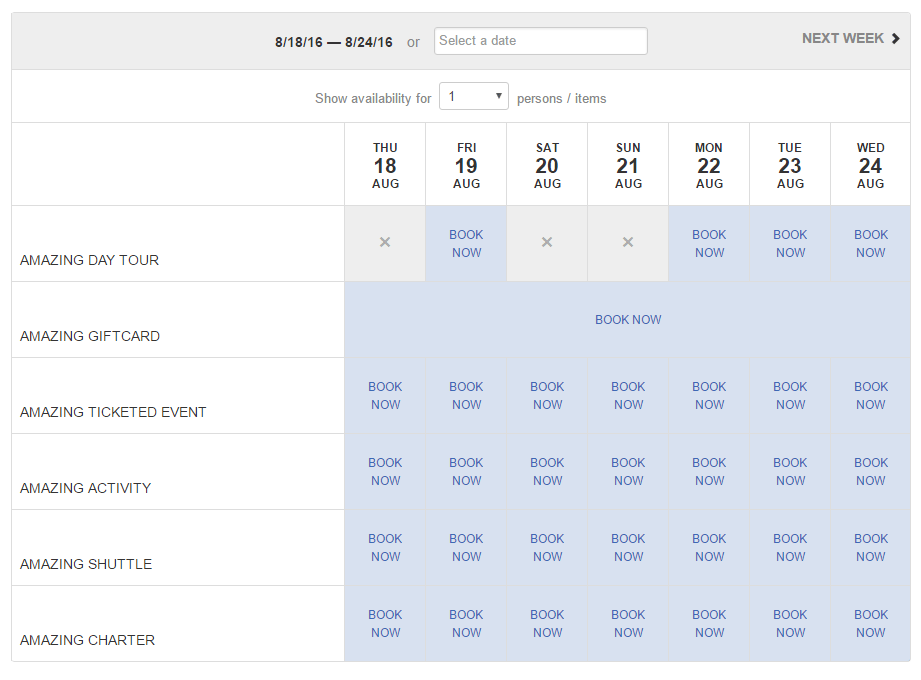Viewport: 921px width, 680px height.
Task: Book Amazing Ticketed Event on Thursday 18
Action: pyautogui.click(x=385, y=396)
